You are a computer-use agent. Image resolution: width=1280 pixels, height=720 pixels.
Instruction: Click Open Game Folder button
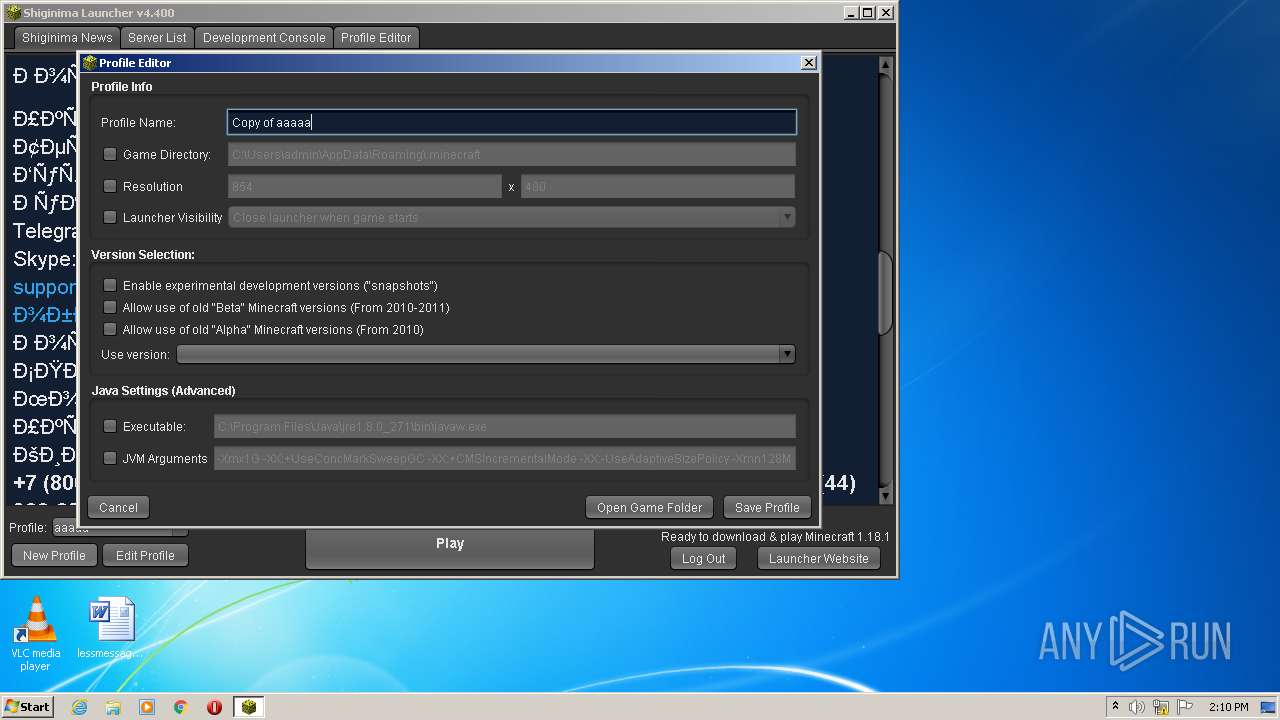coord(650,507)
